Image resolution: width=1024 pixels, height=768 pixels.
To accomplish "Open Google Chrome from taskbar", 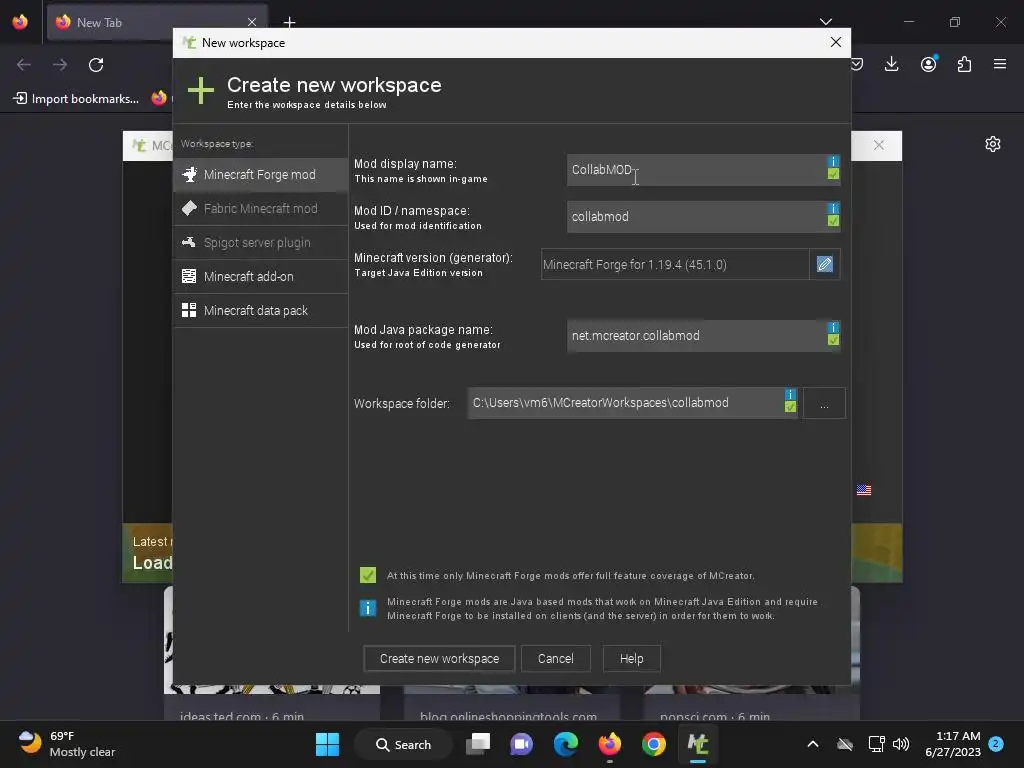I will [653, 744].
